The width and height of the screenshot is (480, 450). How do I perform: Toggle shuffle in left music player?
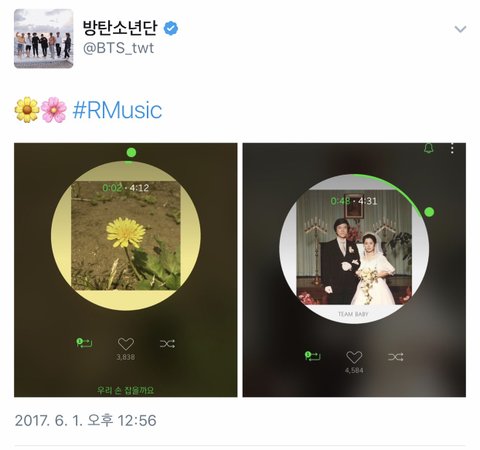click(167, 344)
